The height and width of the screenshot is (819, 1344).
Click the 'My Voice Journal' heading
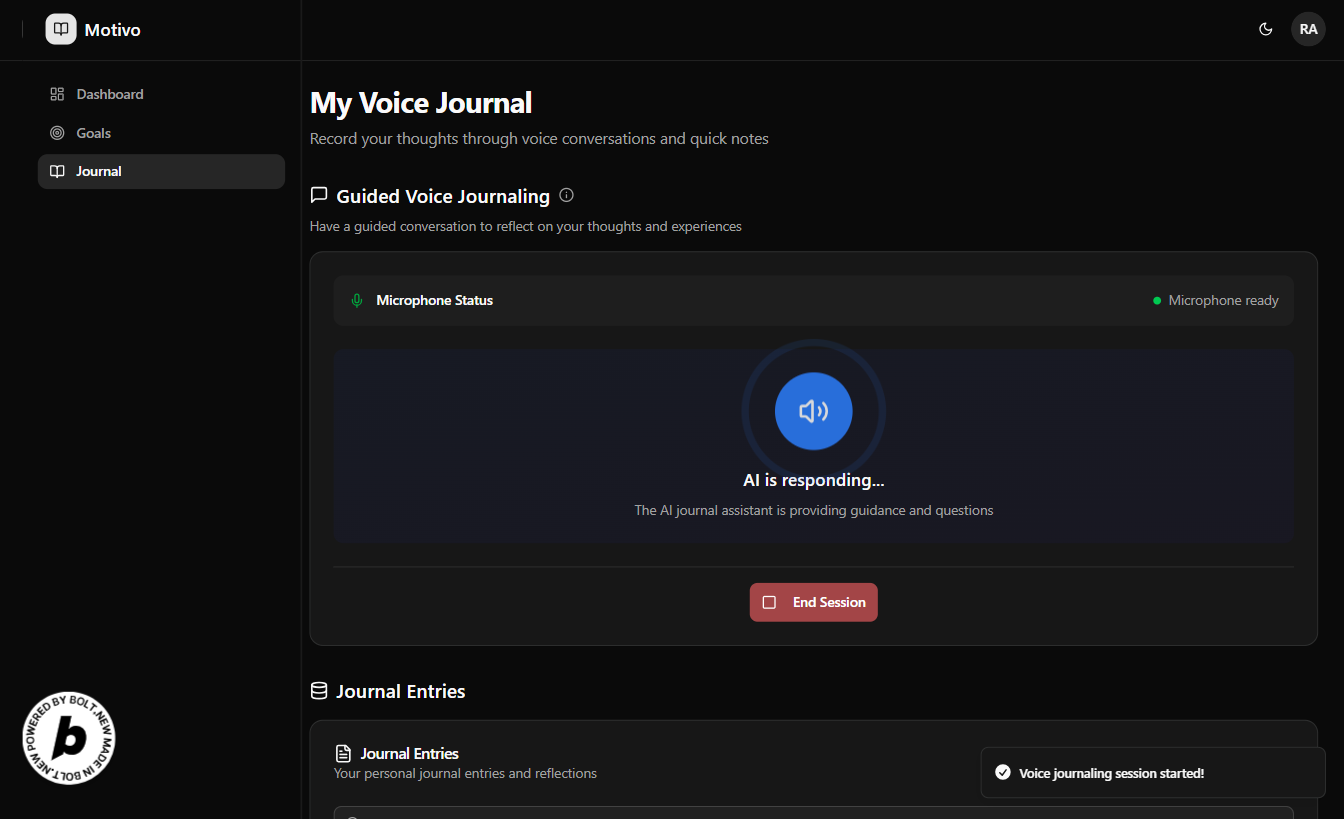(x=421, y=103)
